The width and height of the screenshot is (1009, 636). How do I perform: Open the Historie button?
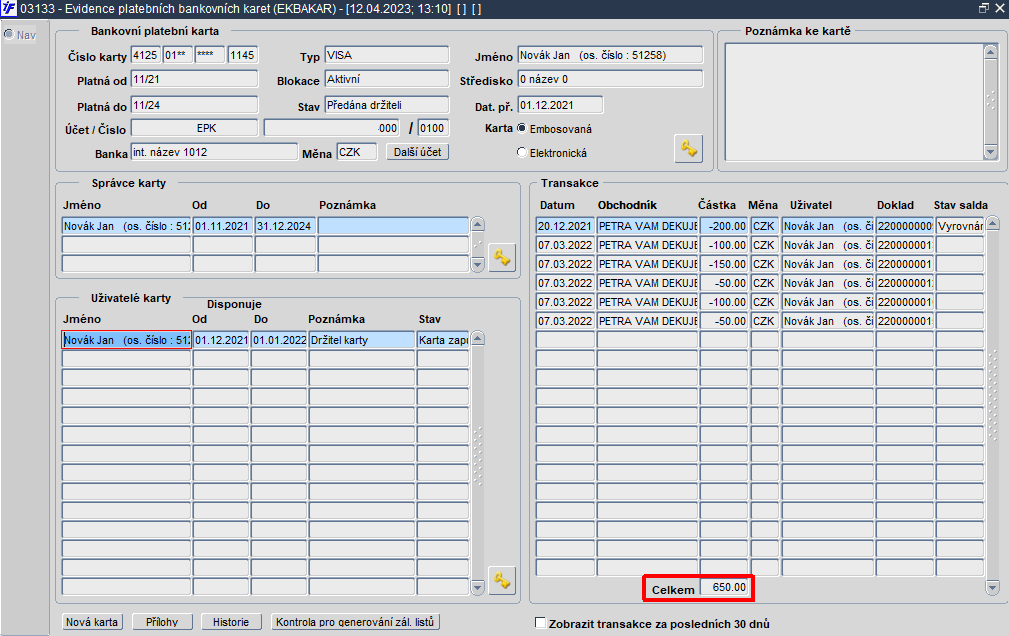tap(231, 622)
